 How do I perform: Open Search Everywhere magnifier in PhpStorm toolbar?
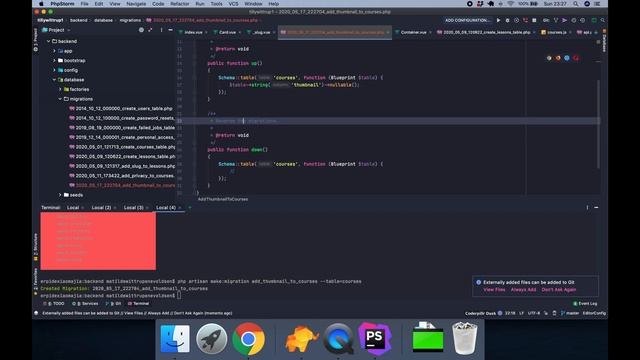pyautogui.click(x=602, y=20)
